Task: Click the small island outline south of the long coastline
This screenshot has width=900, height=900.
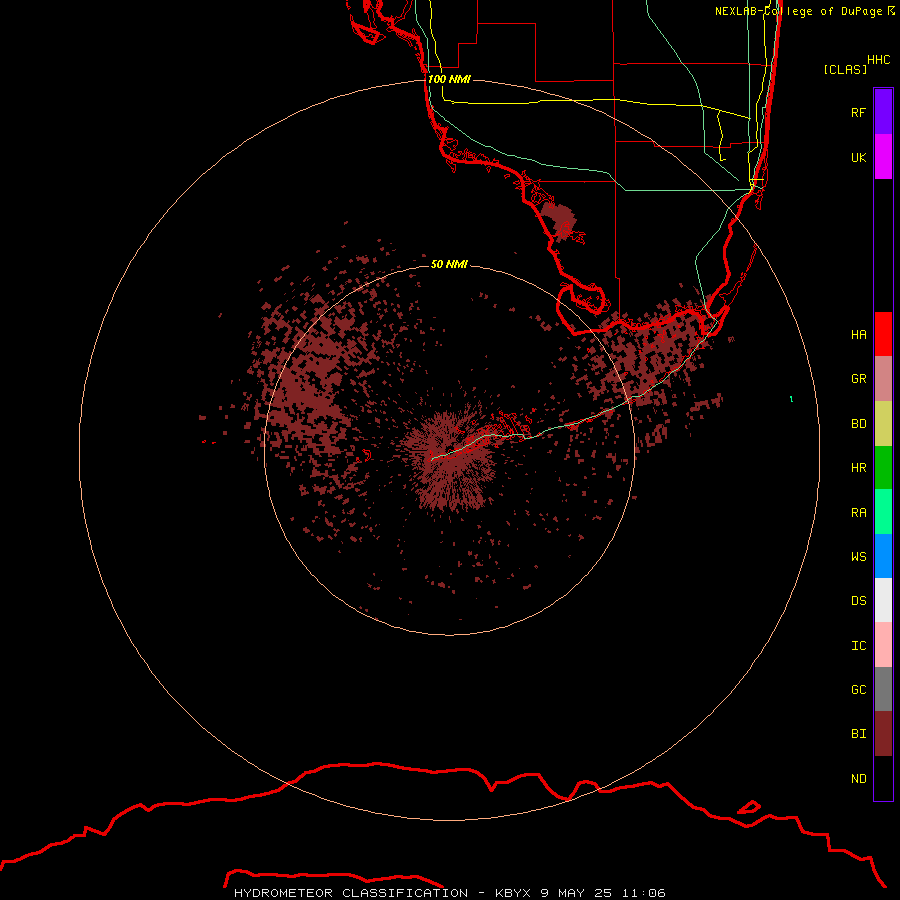Action: point(748,807)
